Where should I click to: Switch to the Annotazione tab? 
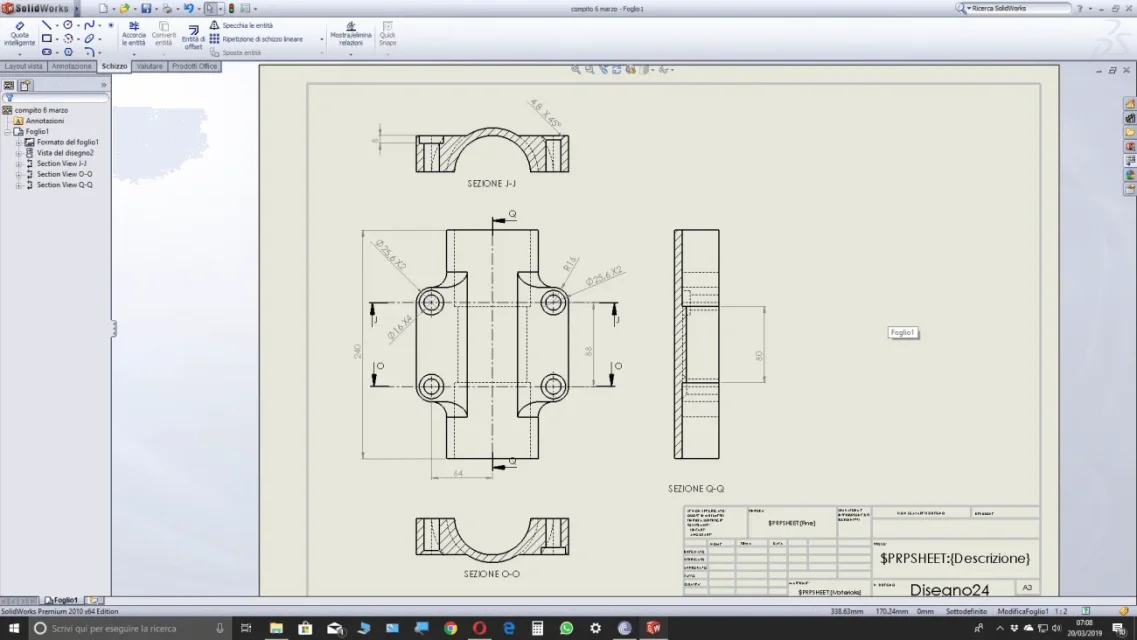[71, 66]
